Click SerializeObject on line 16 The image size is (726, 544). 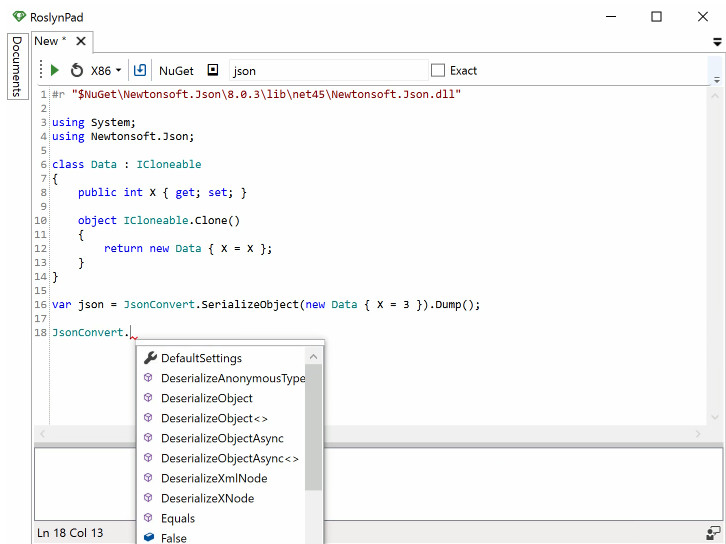click(x=250, y=305)
